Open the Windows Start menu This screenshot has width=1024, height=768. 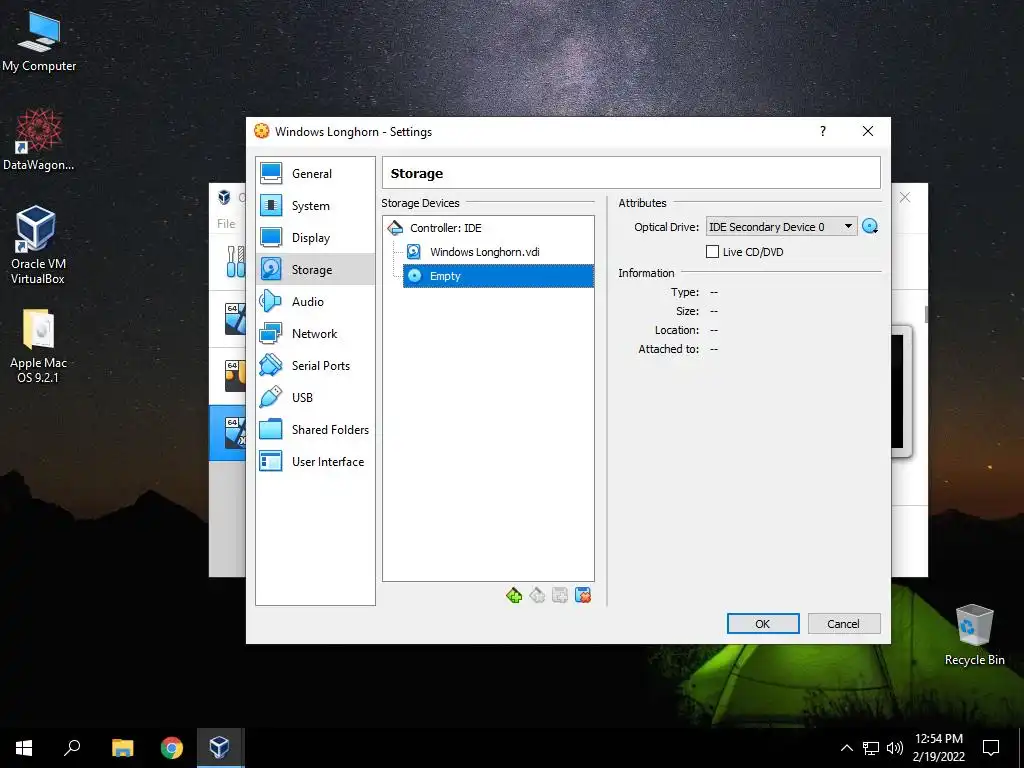click(24, 748)
